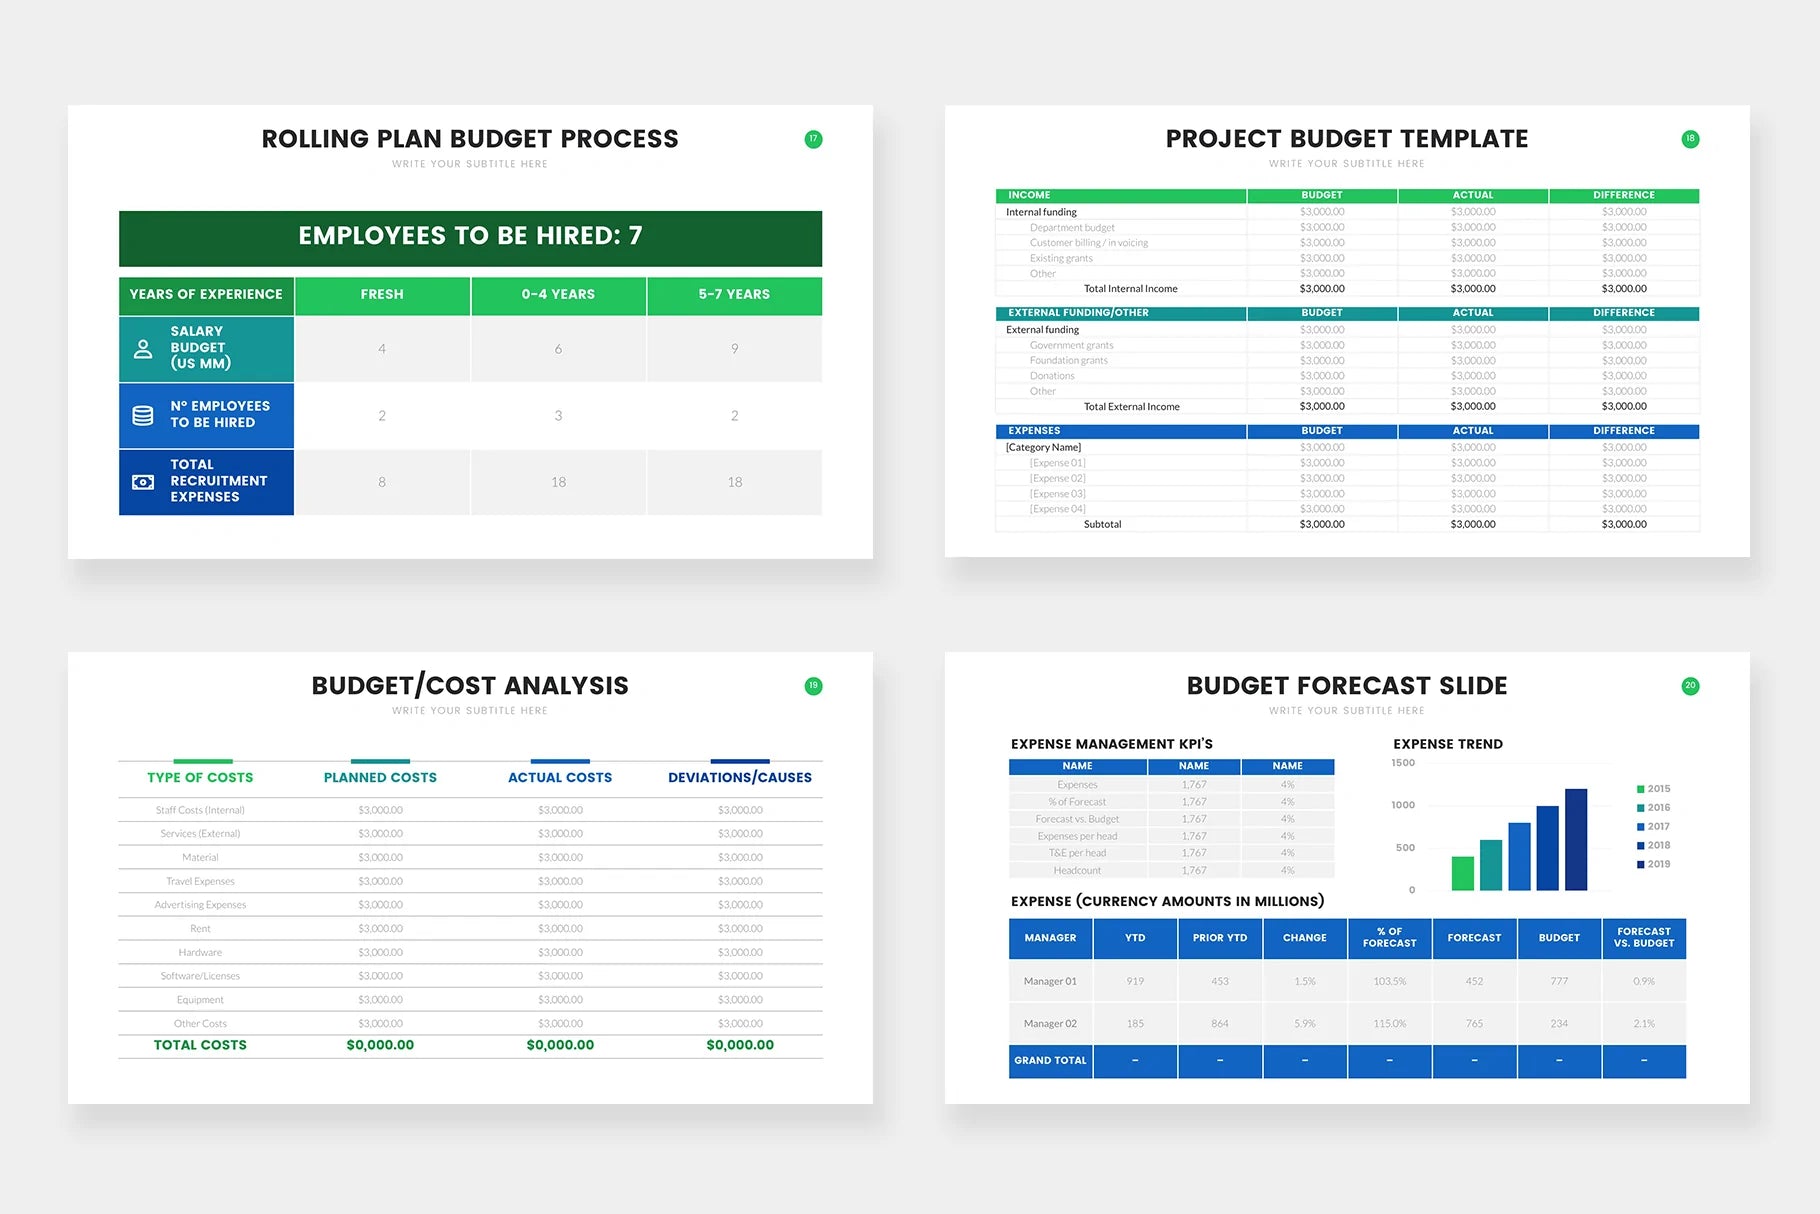Select the 5-7 Years column header
This screenshot has width=1820, height=1214.
pyautogui.click(x=734, y=295)
